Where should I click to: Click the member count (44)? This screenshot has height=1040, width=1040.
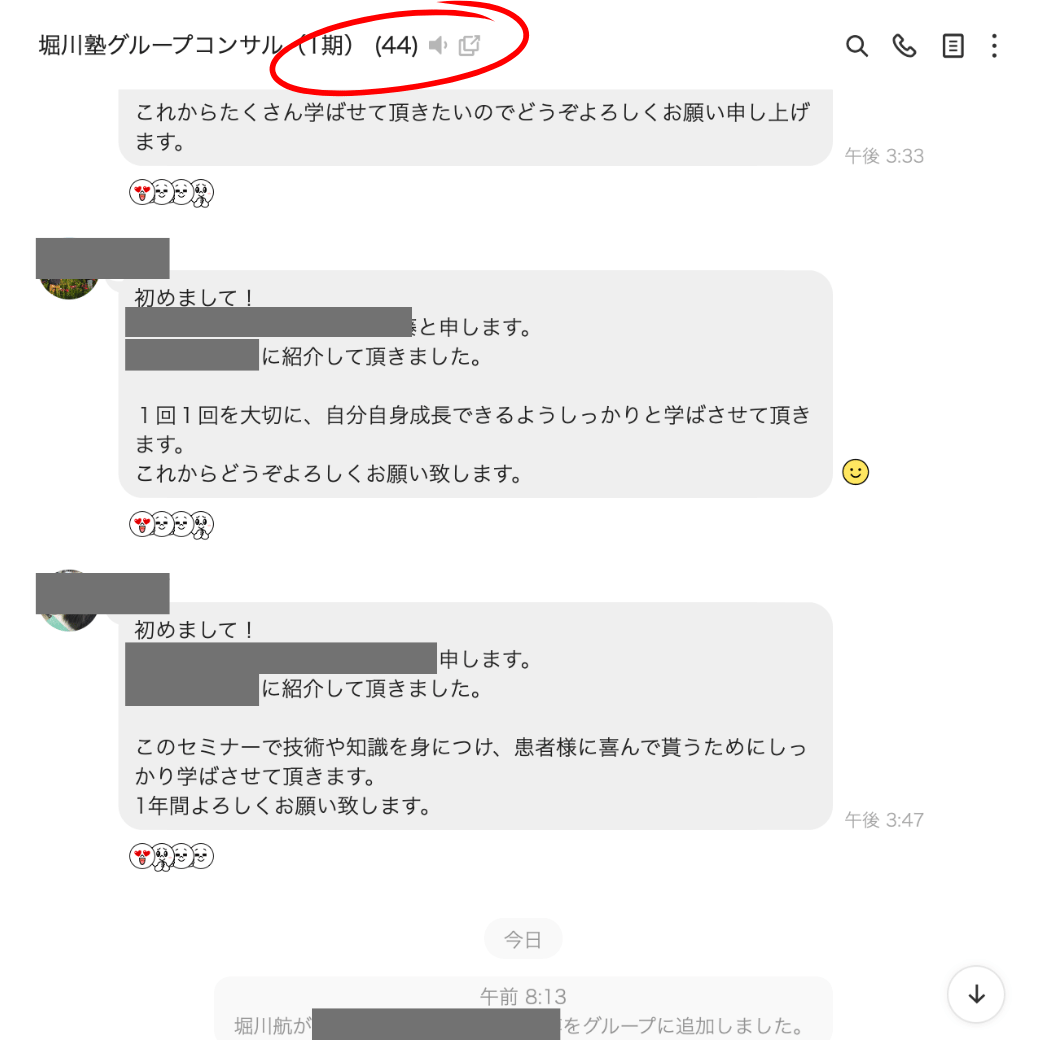click(x=396, y=45)
